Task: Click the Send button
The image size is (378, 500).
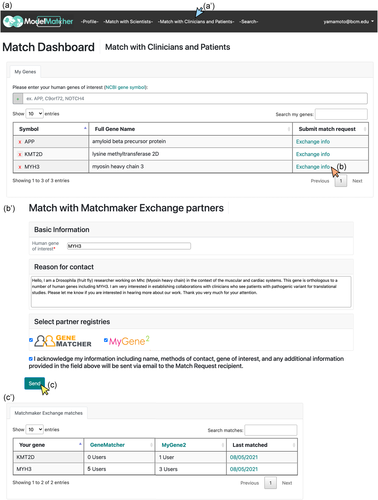Action: (x=34, y=383)
